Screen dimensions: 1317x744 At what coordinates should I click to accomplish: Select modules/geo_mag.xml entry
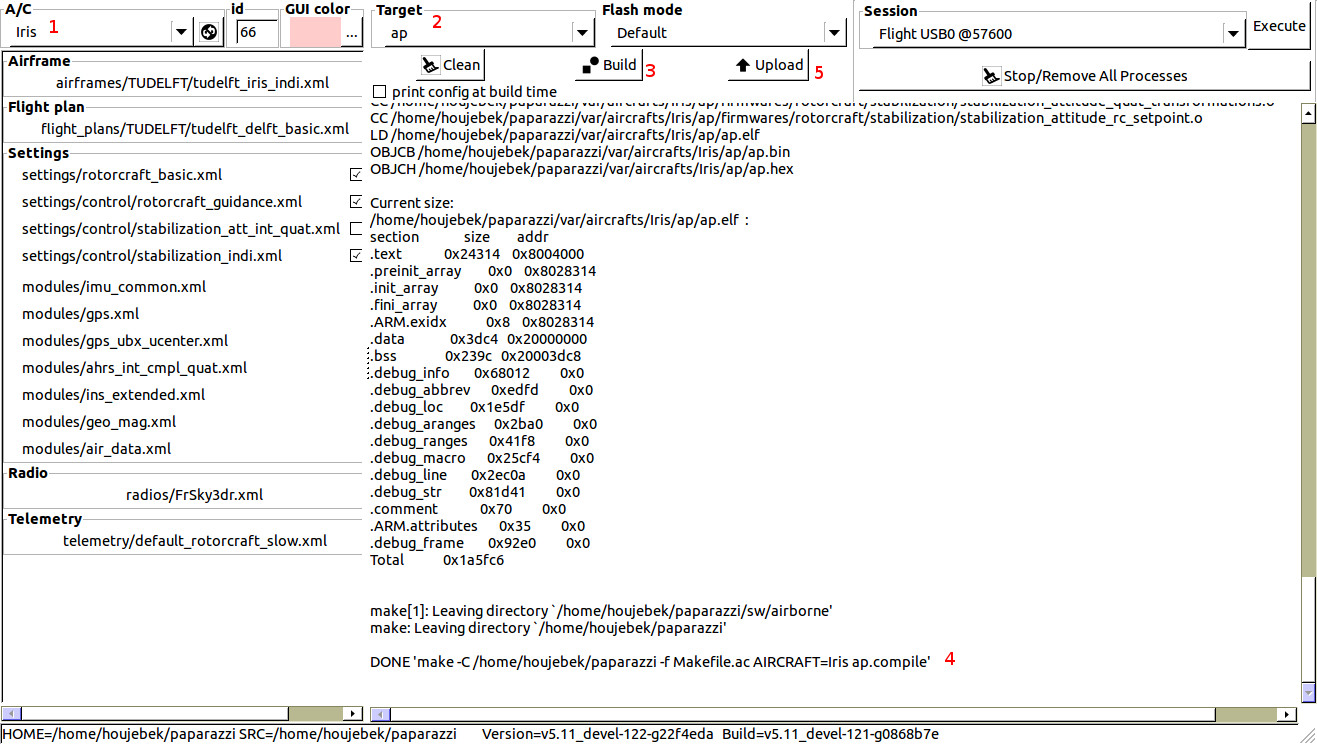(x=99, y=422)
